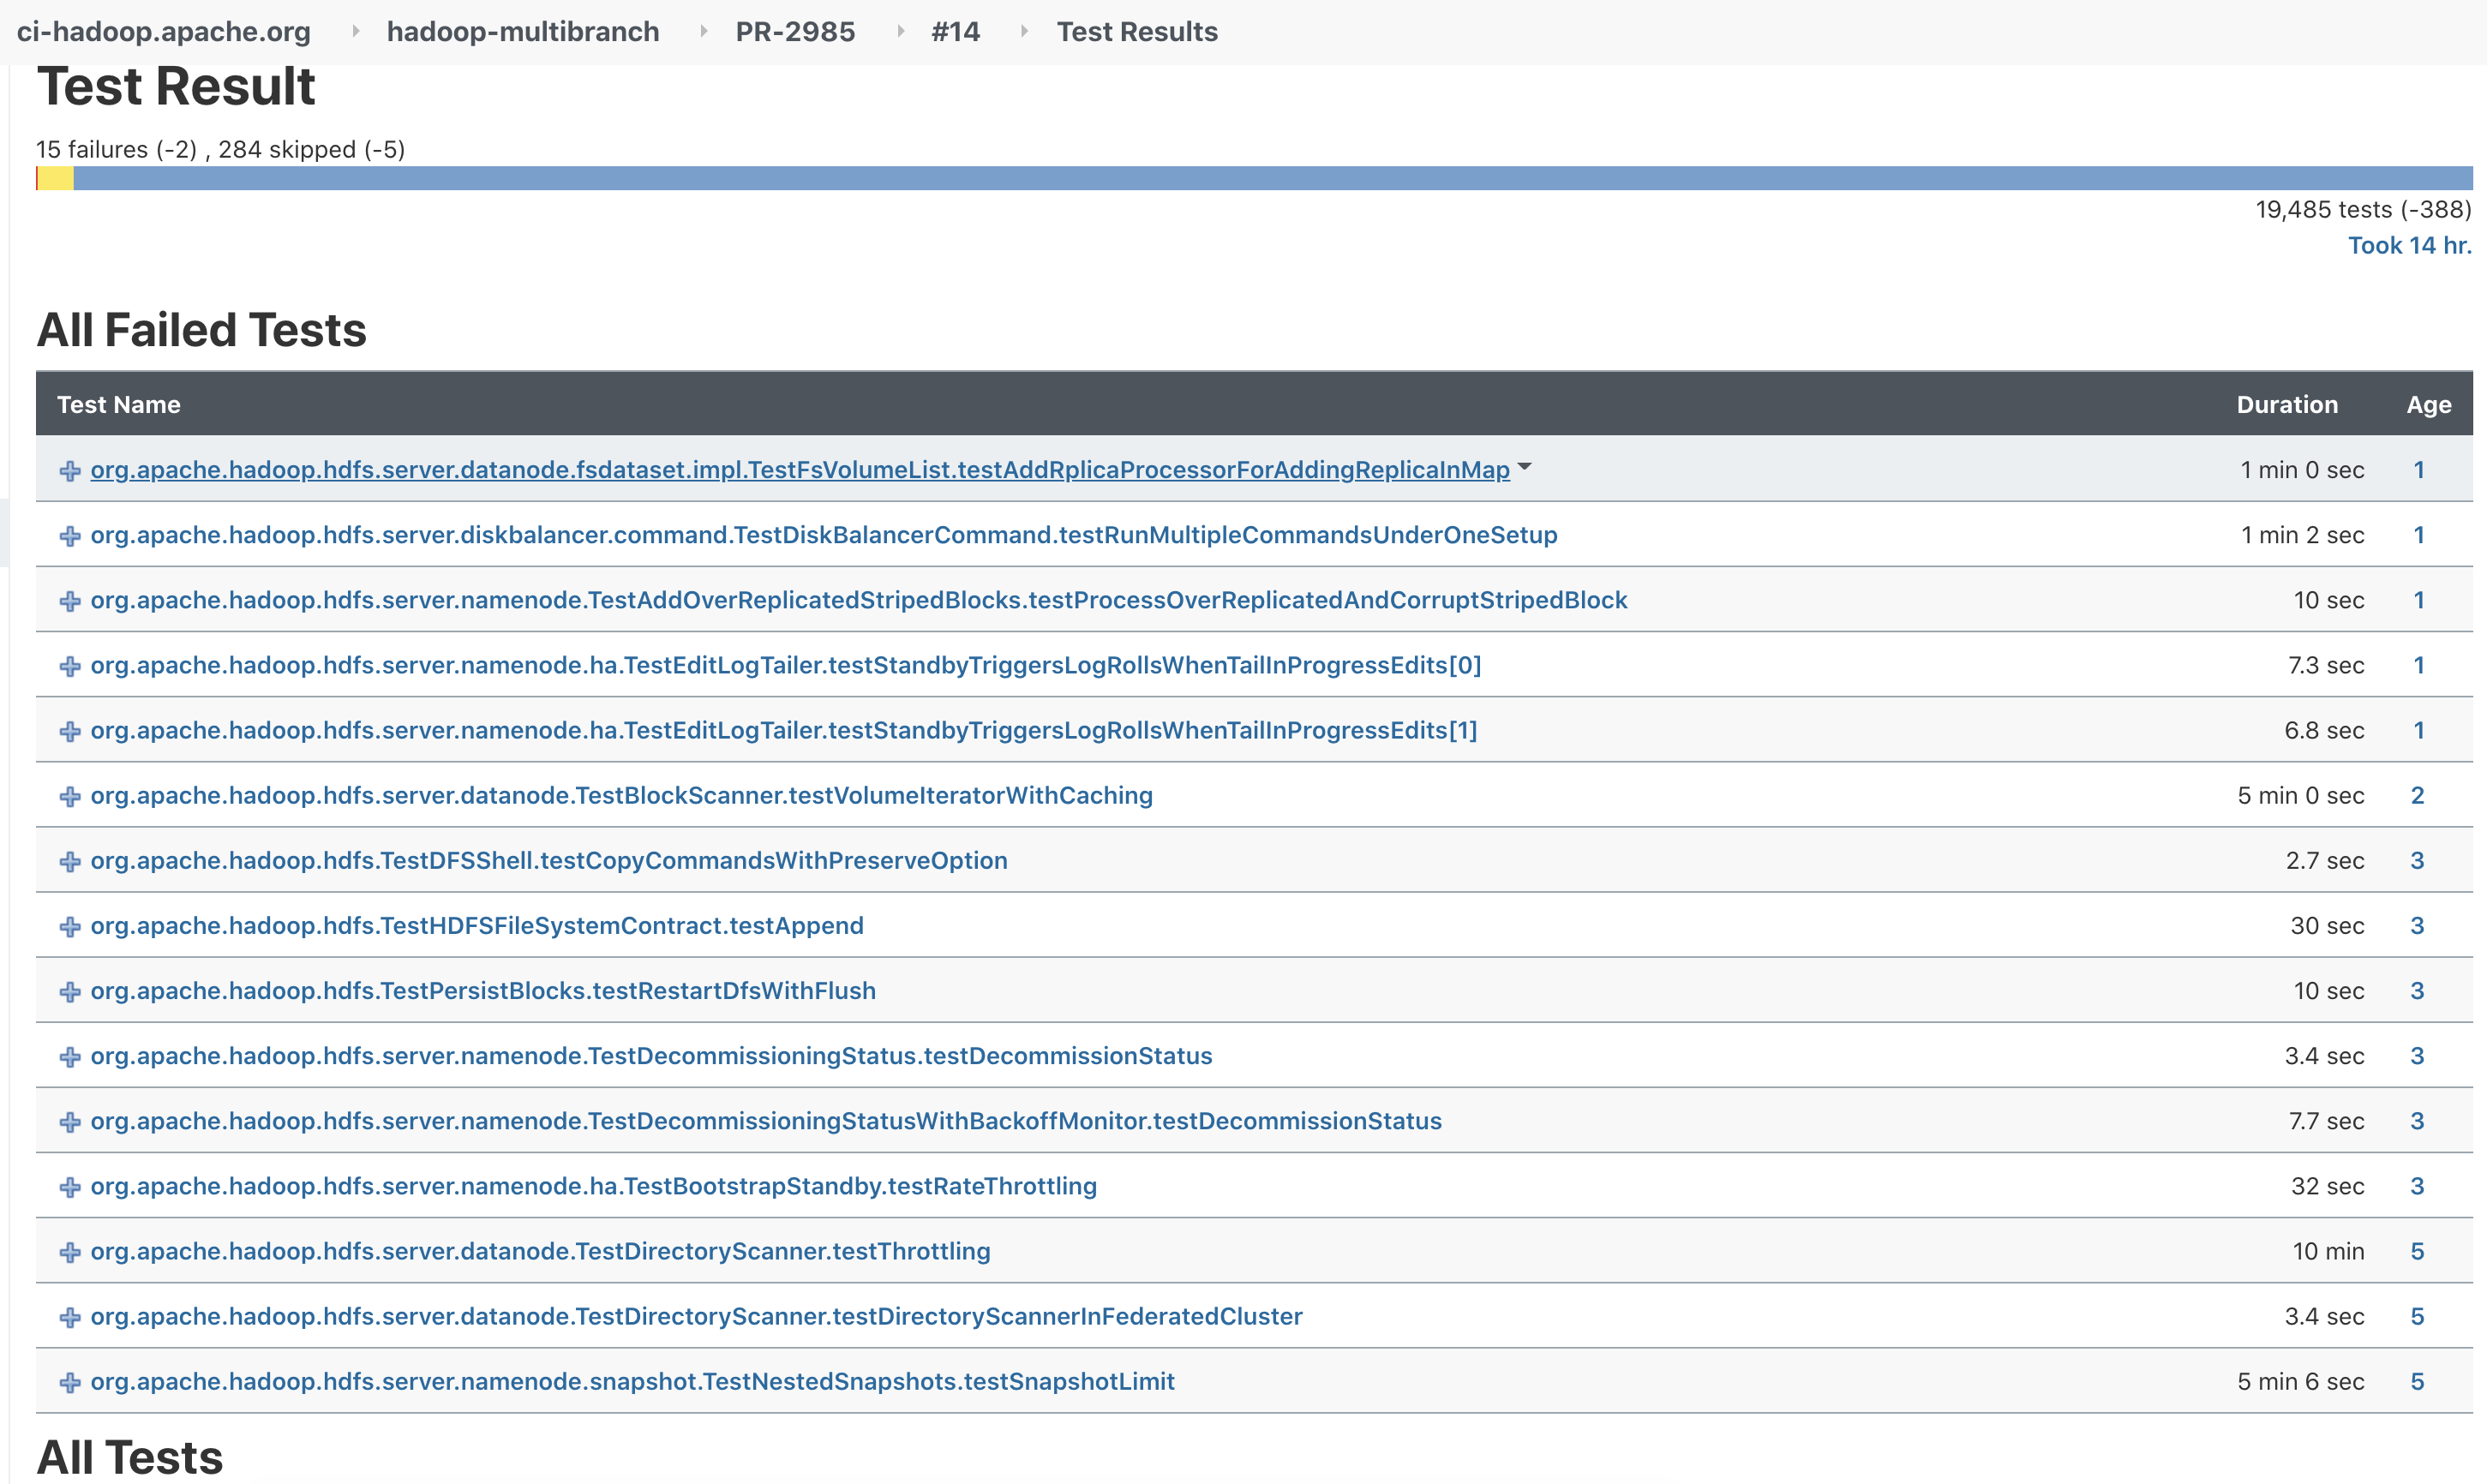Image resolution: width=2487 pixels, height=1484 pixels.
Task: Click the Duration column header
Action: tap(2286, 405)
